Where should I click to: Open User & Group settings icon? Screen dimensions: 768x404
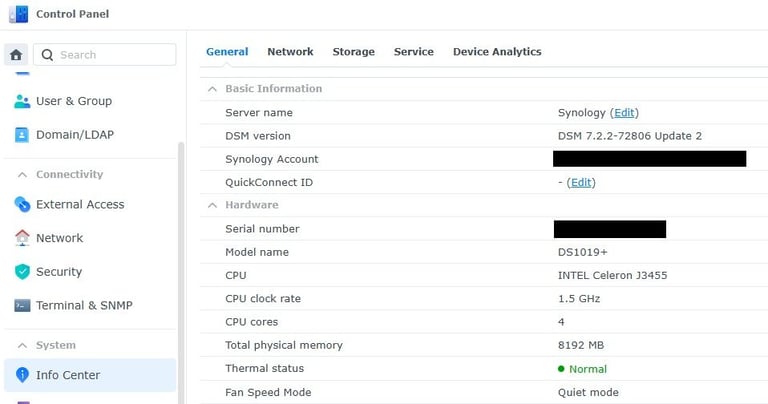22,101
